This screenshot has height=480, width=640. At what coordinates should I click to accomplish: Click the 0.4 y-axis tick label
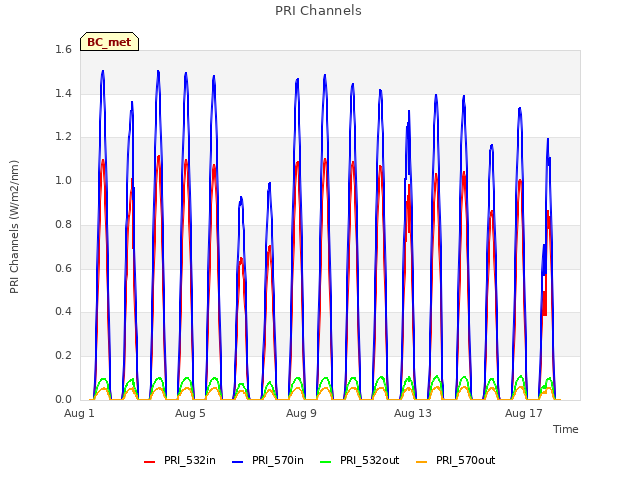pyautogui.click(x=63, y=311)
